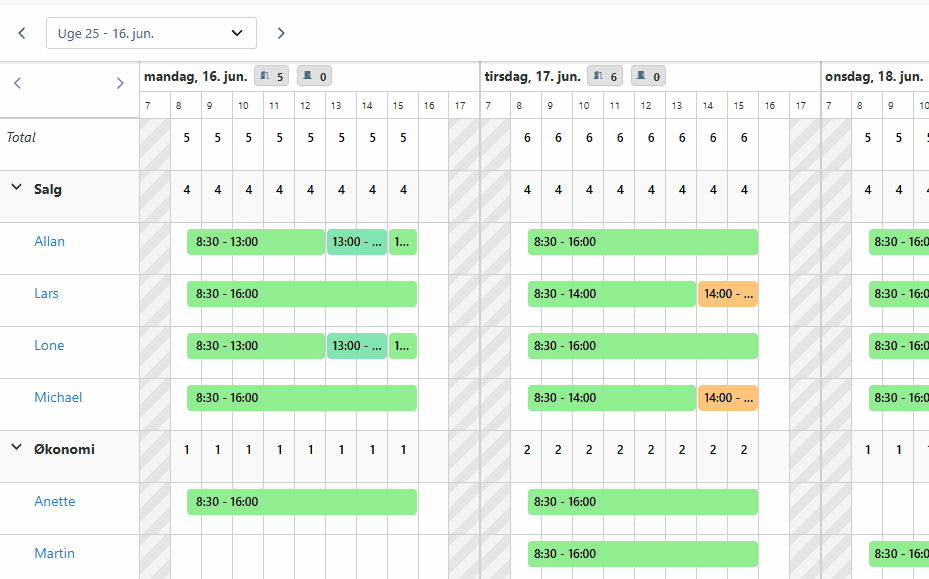Image resolution: width=929 pixels, height=579 pixels.
Task: Collapse the Økonomi department group
Action: click(16, 447)
